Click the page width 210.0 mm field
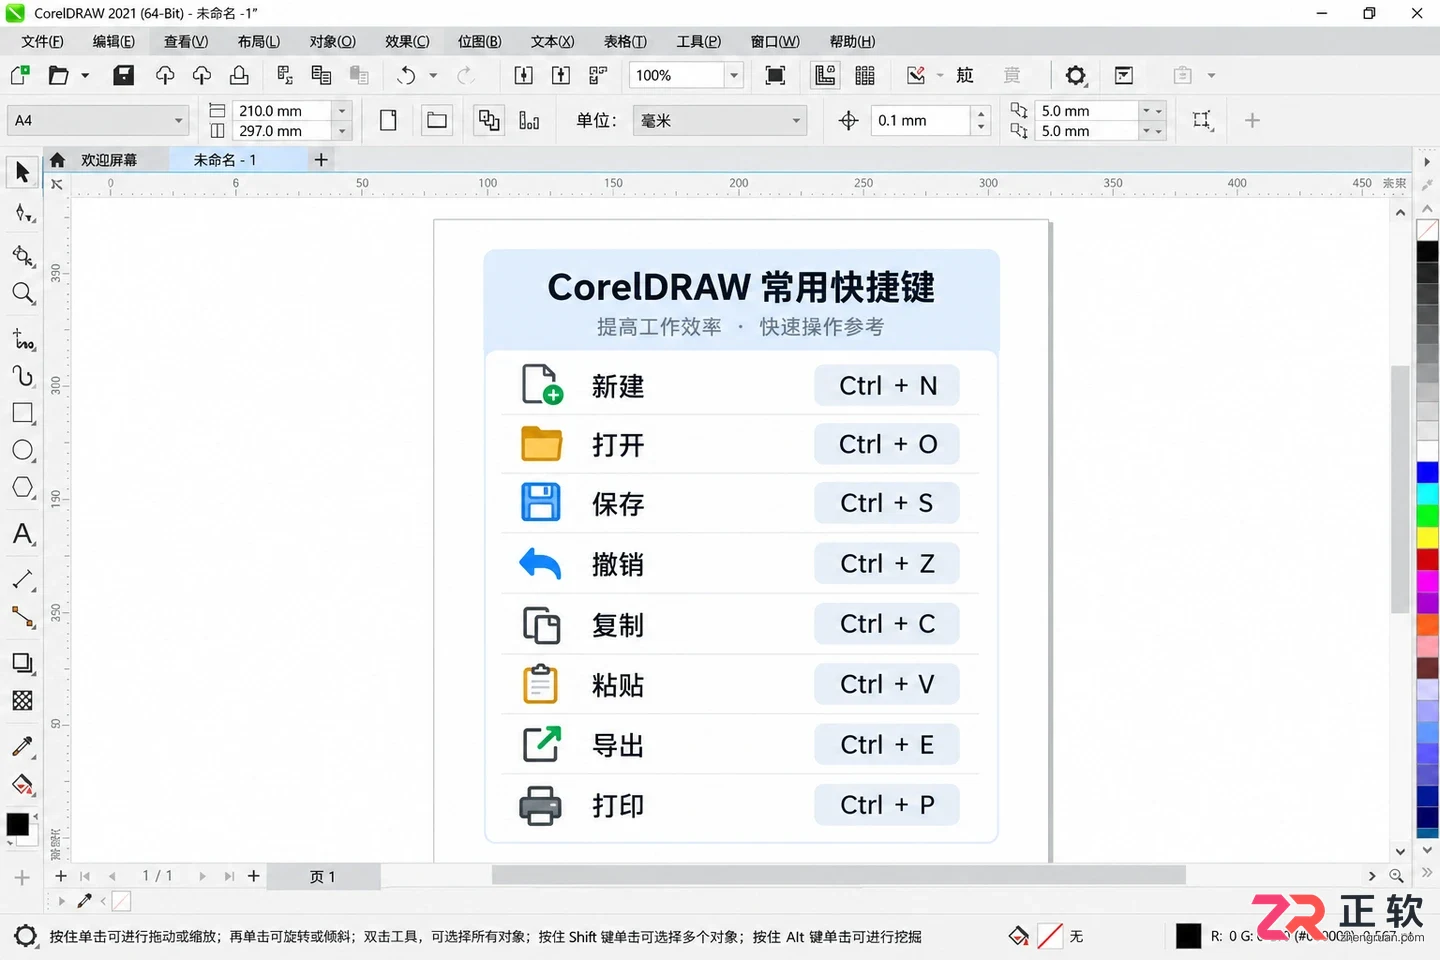The width and height of the screenshot is (1440, 960). [x=283, y=110]
